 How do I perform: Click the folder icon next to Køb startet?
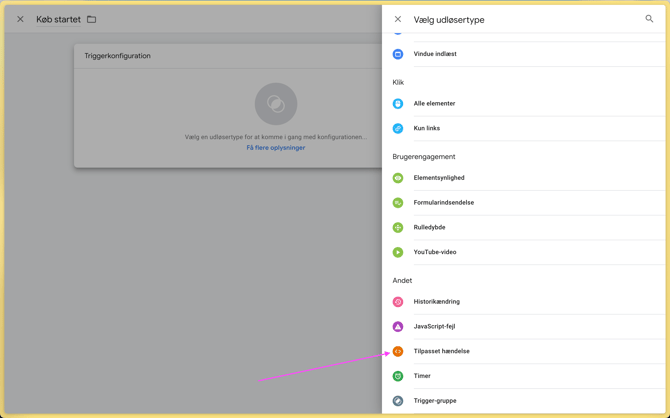(x=92, y=19)
